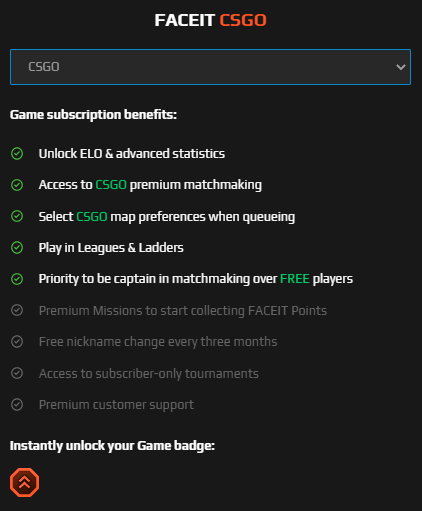Click checkmark icon beside premium matchmaking
422x511 pixels.
(x=17, y=185)
